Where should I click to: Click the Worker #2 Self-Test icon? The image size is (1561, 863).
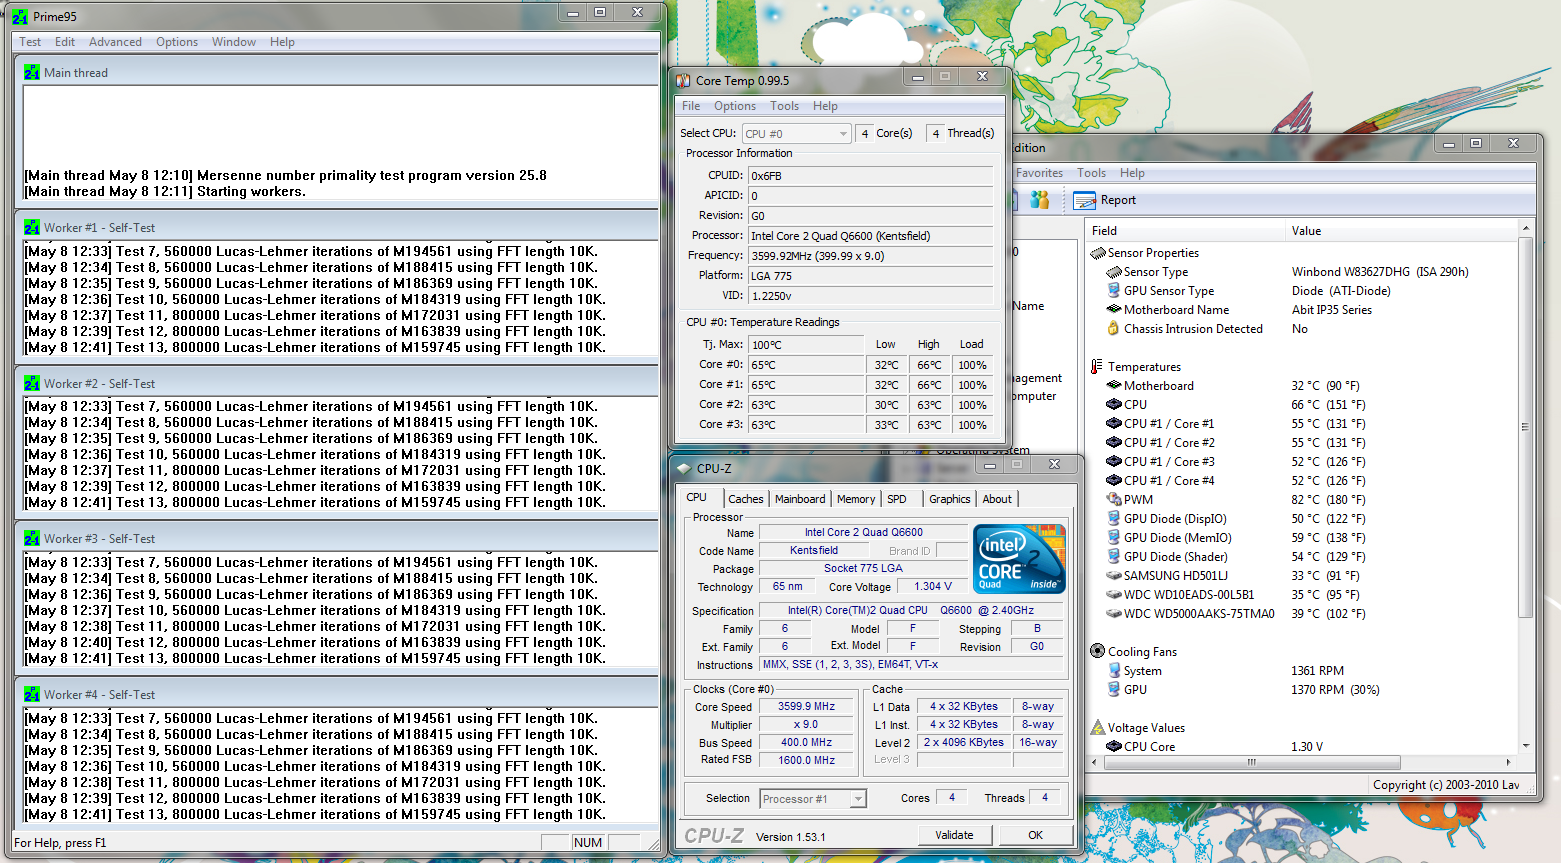pos(32,383)
